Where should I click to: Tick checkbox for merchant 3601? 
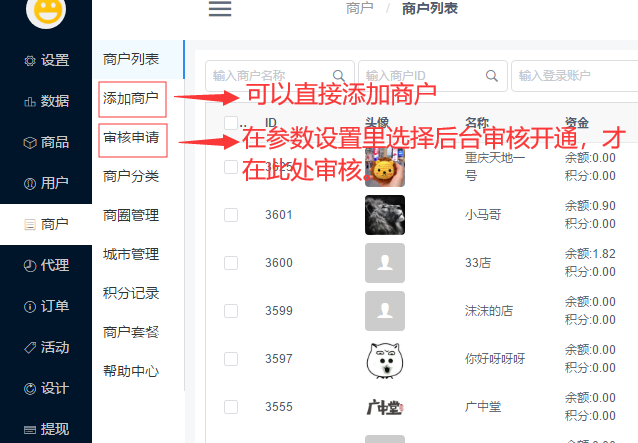tap(231, 215)
